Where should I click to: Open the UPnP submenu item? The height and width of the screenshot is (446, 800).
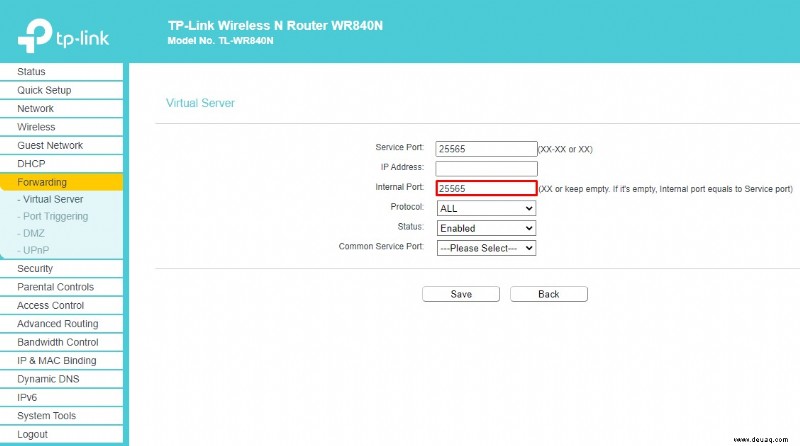point(33,250)
